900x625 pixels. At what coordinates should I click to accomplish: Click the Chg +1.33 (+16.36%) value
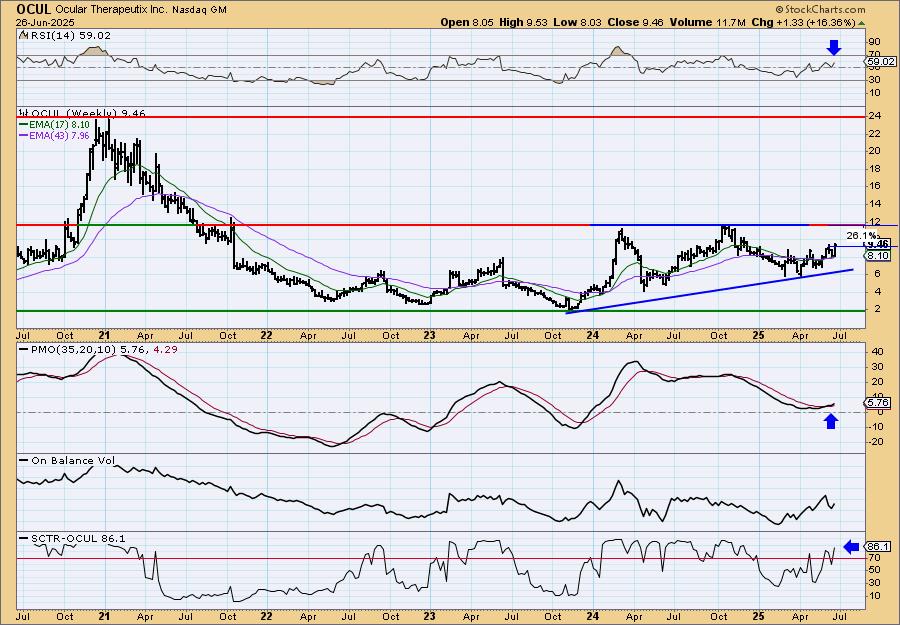(x=804, y=22)
